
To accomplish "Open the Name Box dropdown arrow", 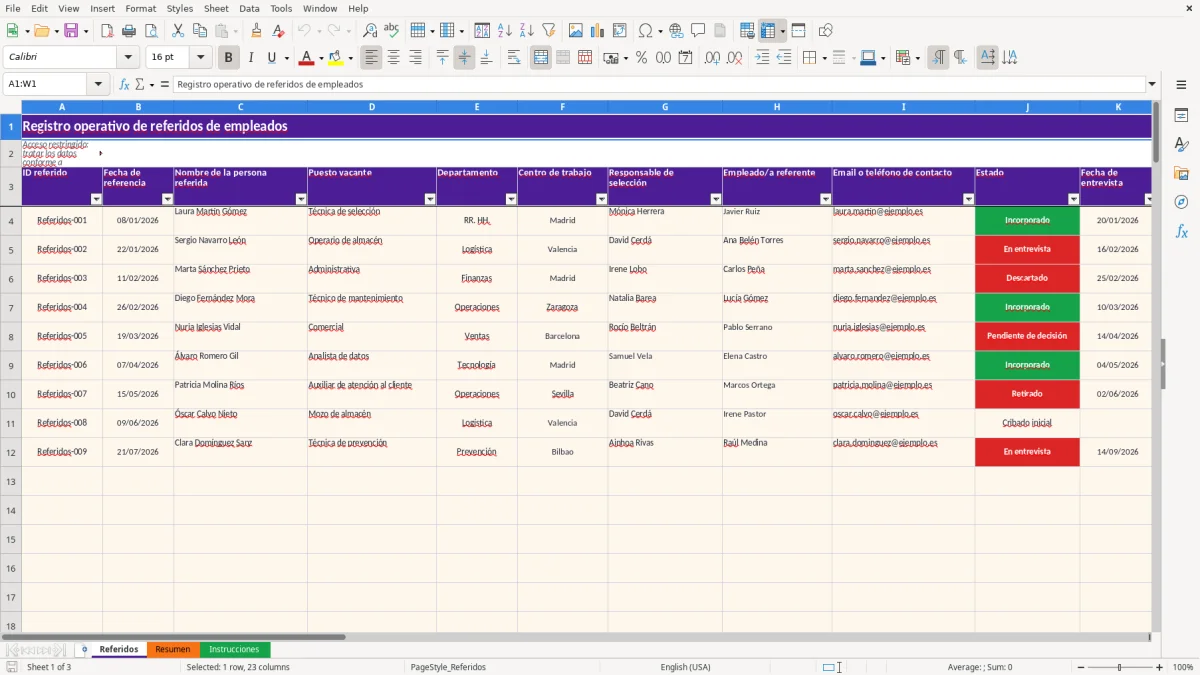I will click(98, 85).
